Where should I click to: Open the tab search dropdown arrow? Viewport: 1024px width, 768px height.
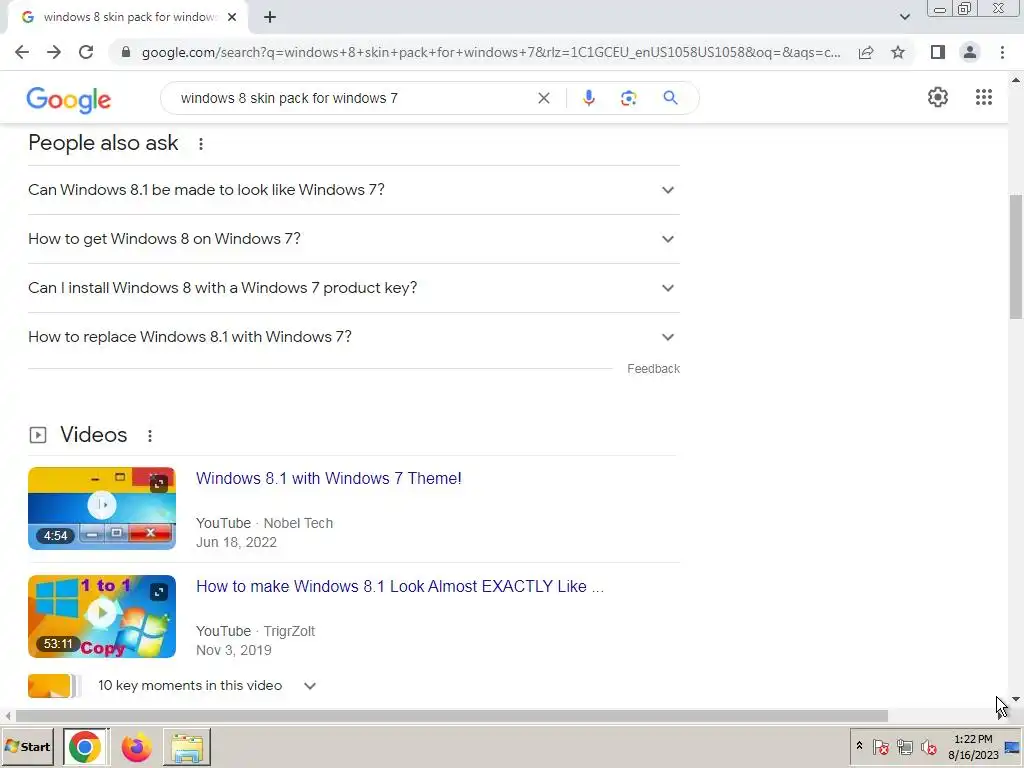(904, 17)
